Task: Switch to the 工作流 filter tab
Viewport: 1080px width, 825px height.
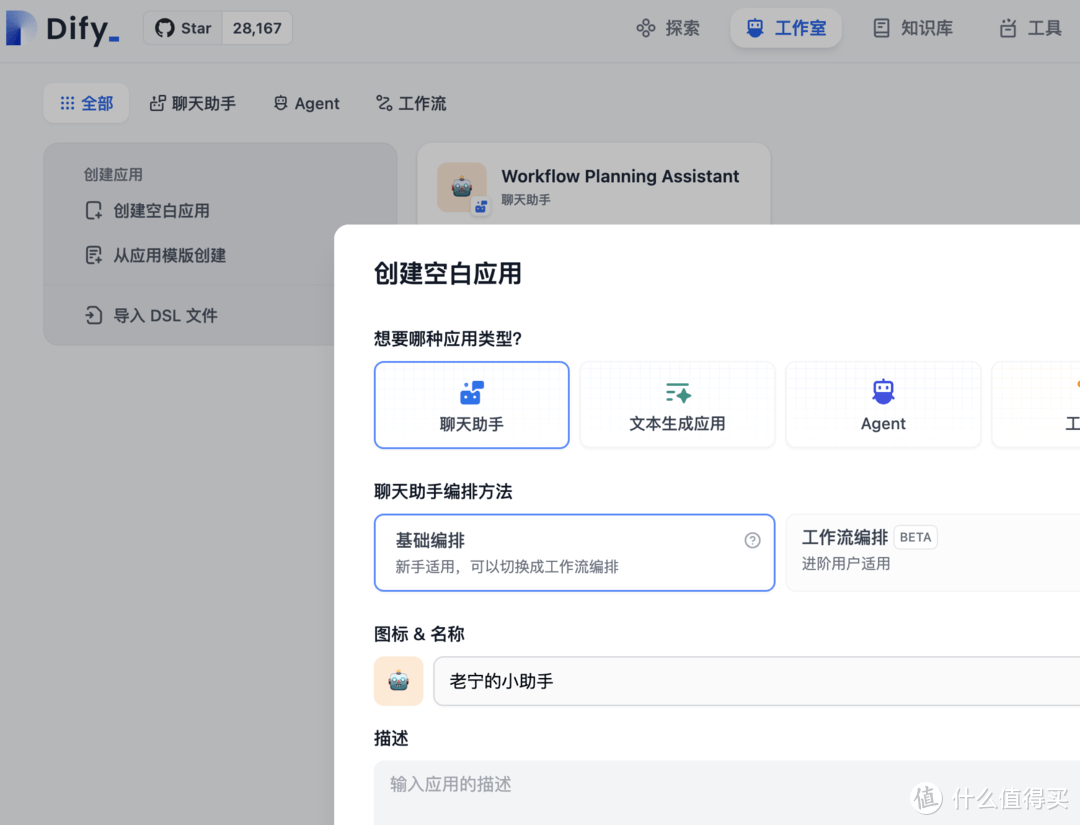Action: click(x=410, y=103)
